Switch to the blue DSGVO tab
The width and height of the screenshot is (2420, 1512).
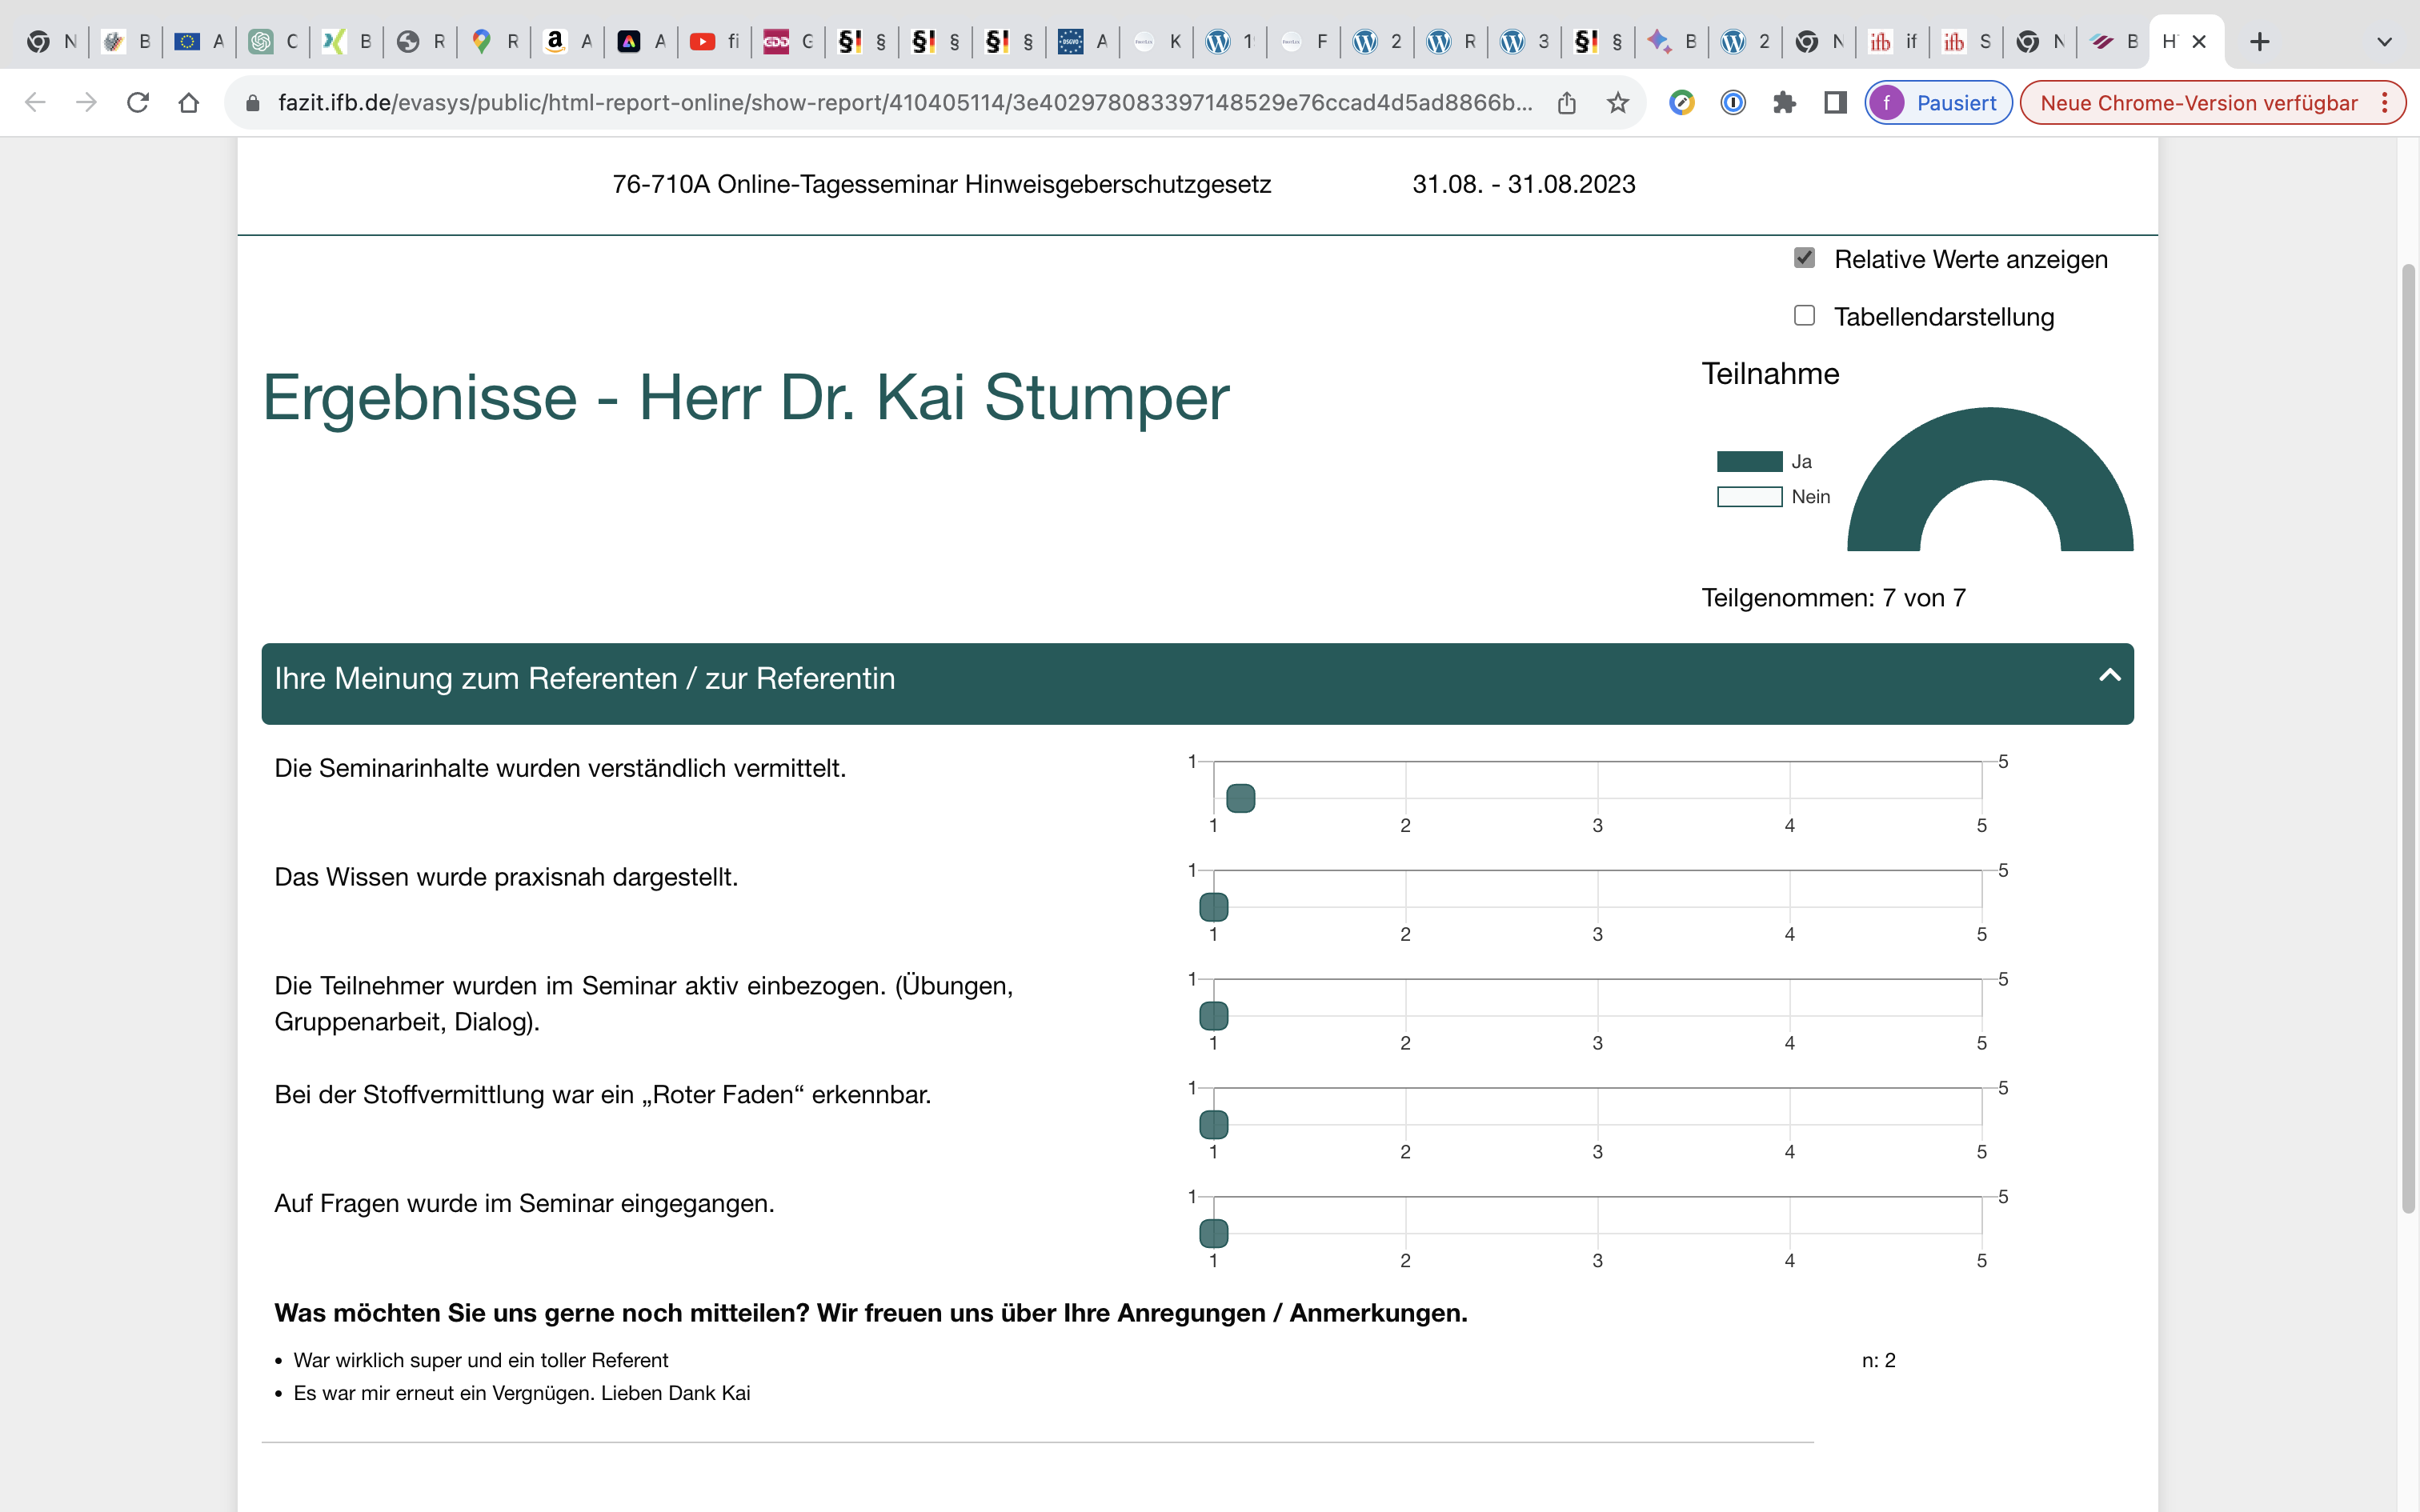[1082, 42]
